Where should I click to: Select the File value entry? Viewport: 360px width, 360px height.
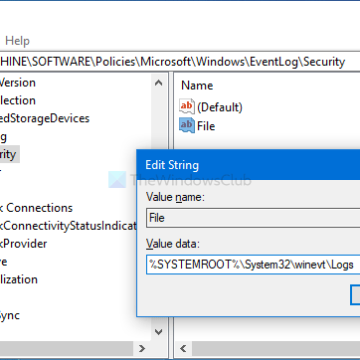[206, 126]
